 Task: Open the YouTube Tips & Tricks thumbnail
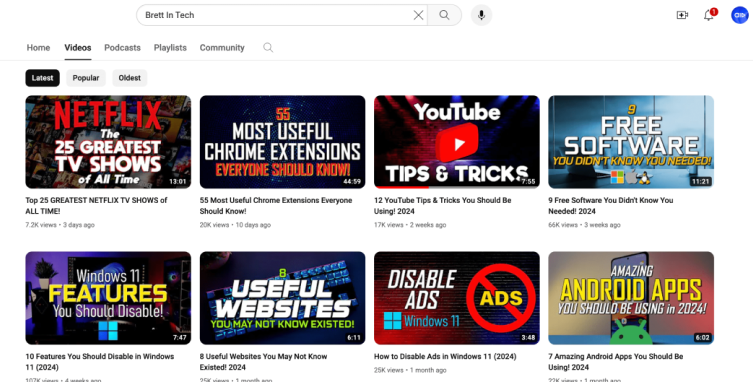pos(457,142)
